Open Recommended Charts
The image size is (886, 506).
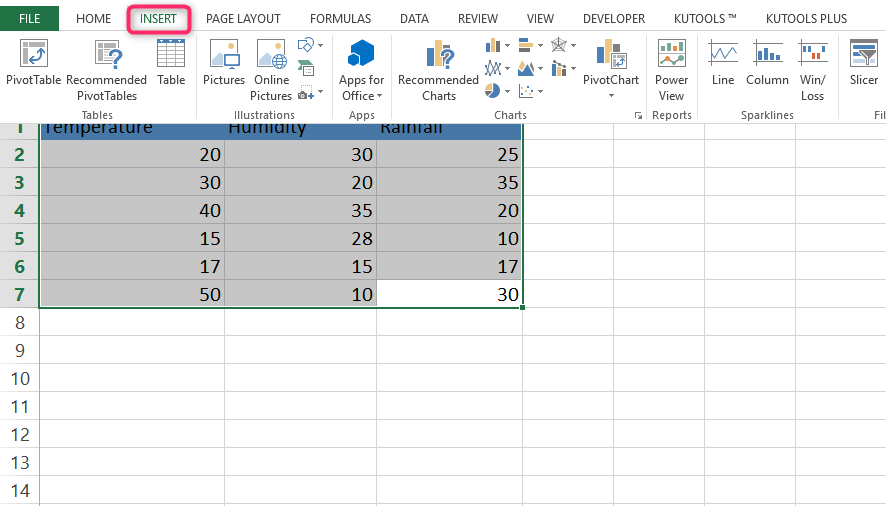[x=438, y=70]
